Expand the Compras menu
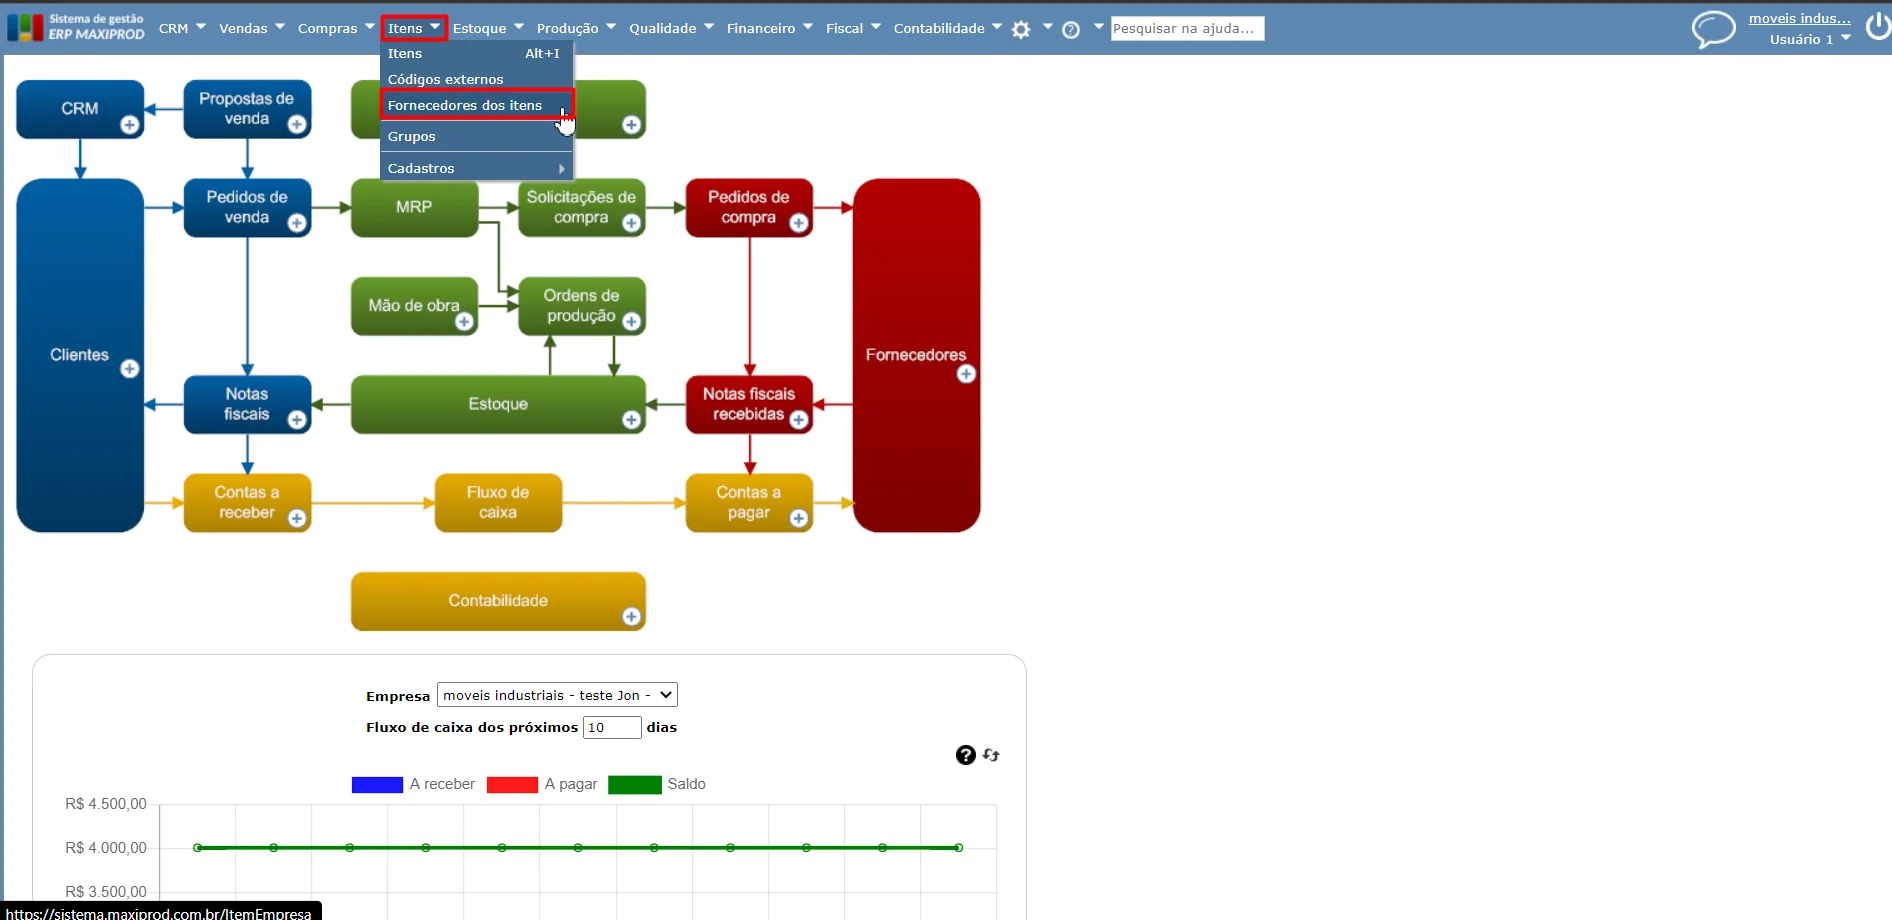Image resolution: width=1892 pixels, height=920 pixels. tap(336, 28)
